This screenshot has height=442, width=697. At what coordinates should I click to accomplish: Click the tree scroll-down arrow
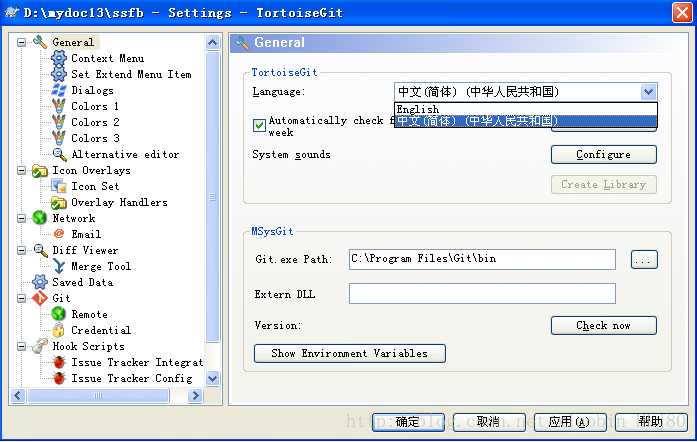pos(213,378)
